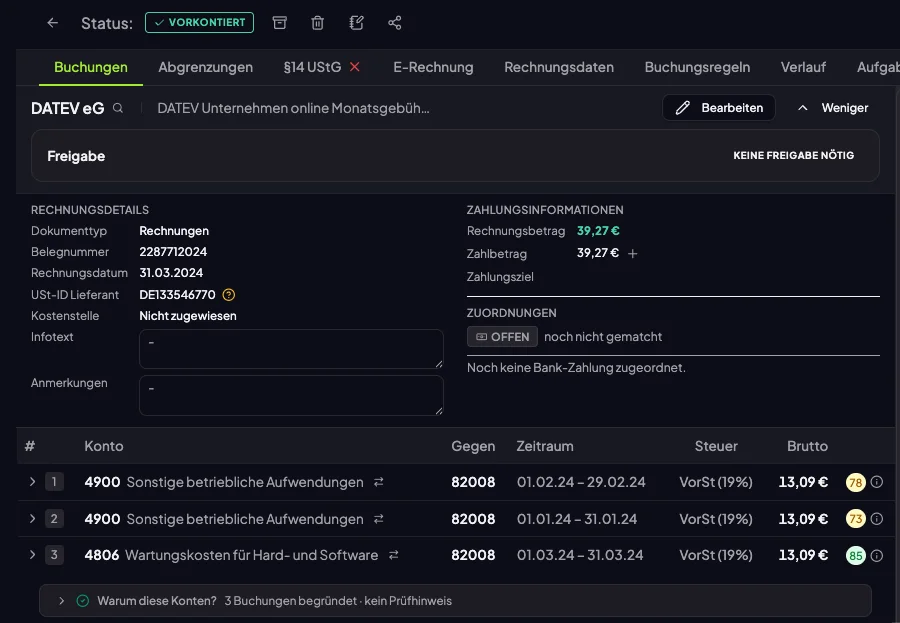Viewport: 900px width, 623px height.
Task: Click row number badge 1
Action: (x=54, y=482)
